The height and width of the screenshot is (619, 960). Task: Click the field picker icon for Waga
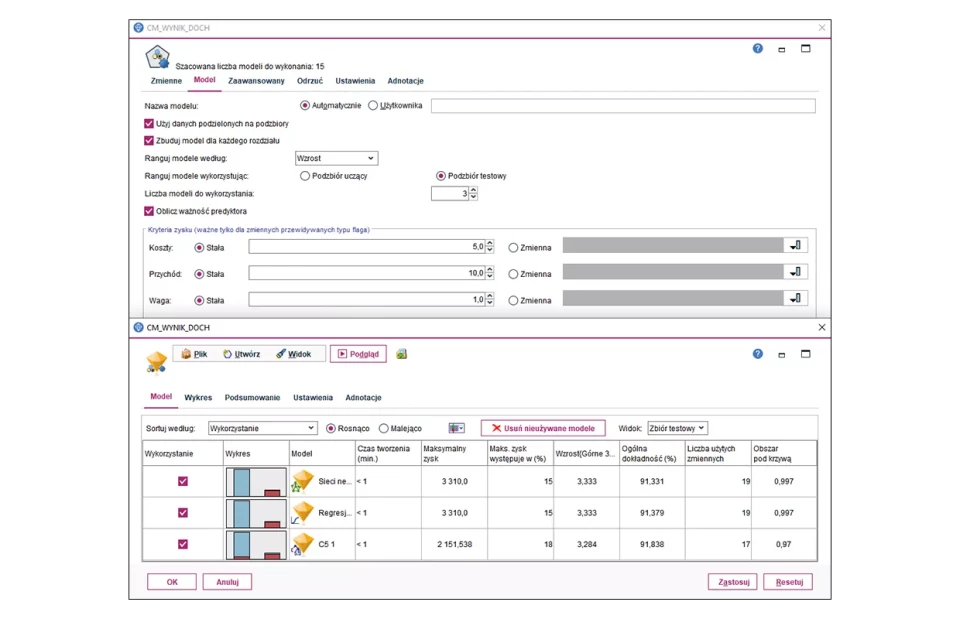click(x=796, y=298)
